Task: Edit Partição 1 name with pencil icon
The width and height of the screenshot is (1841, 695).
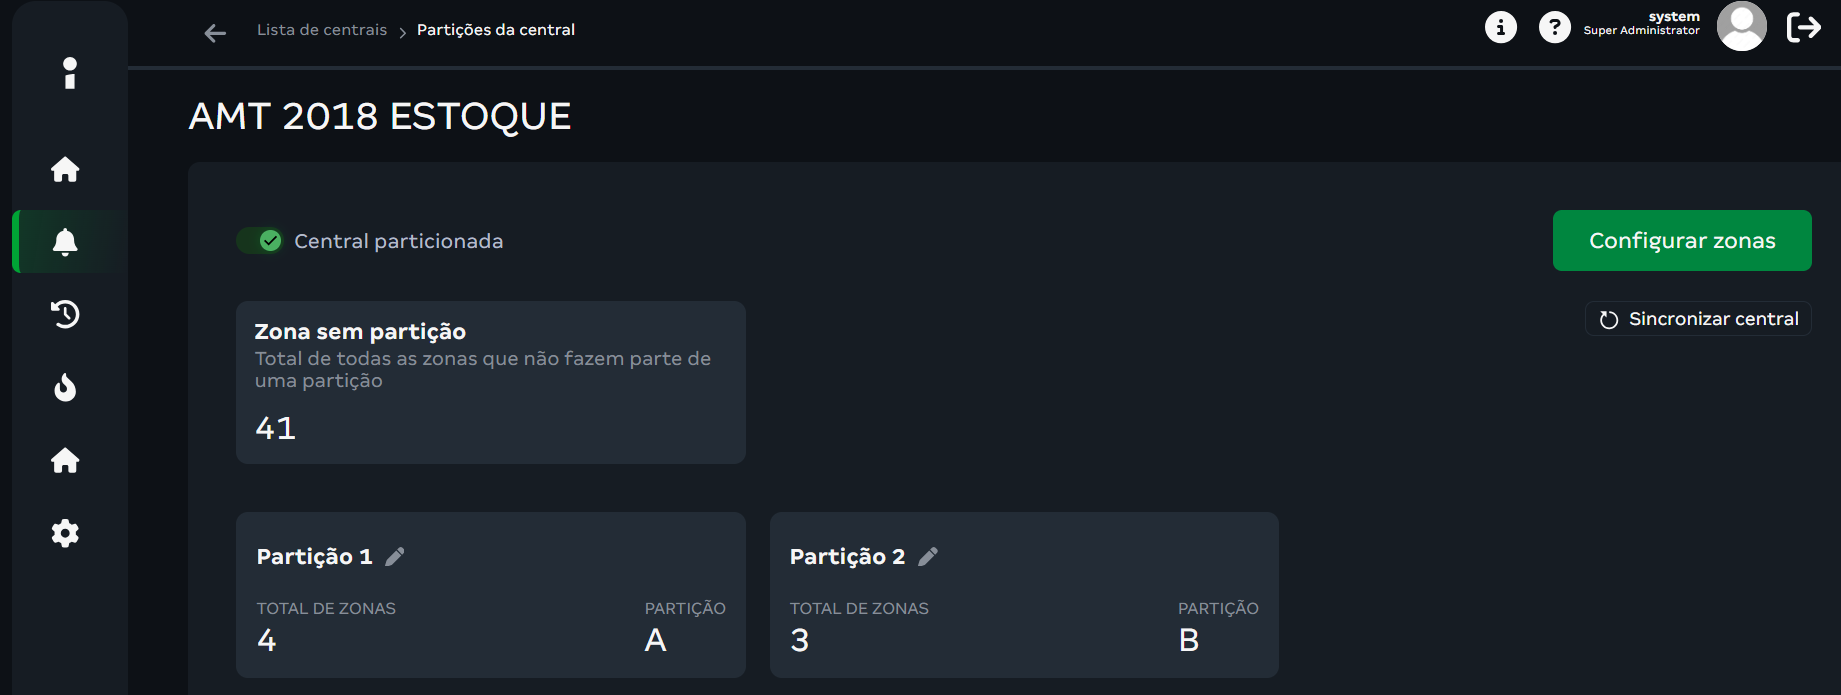Action: tap(395, 556)
